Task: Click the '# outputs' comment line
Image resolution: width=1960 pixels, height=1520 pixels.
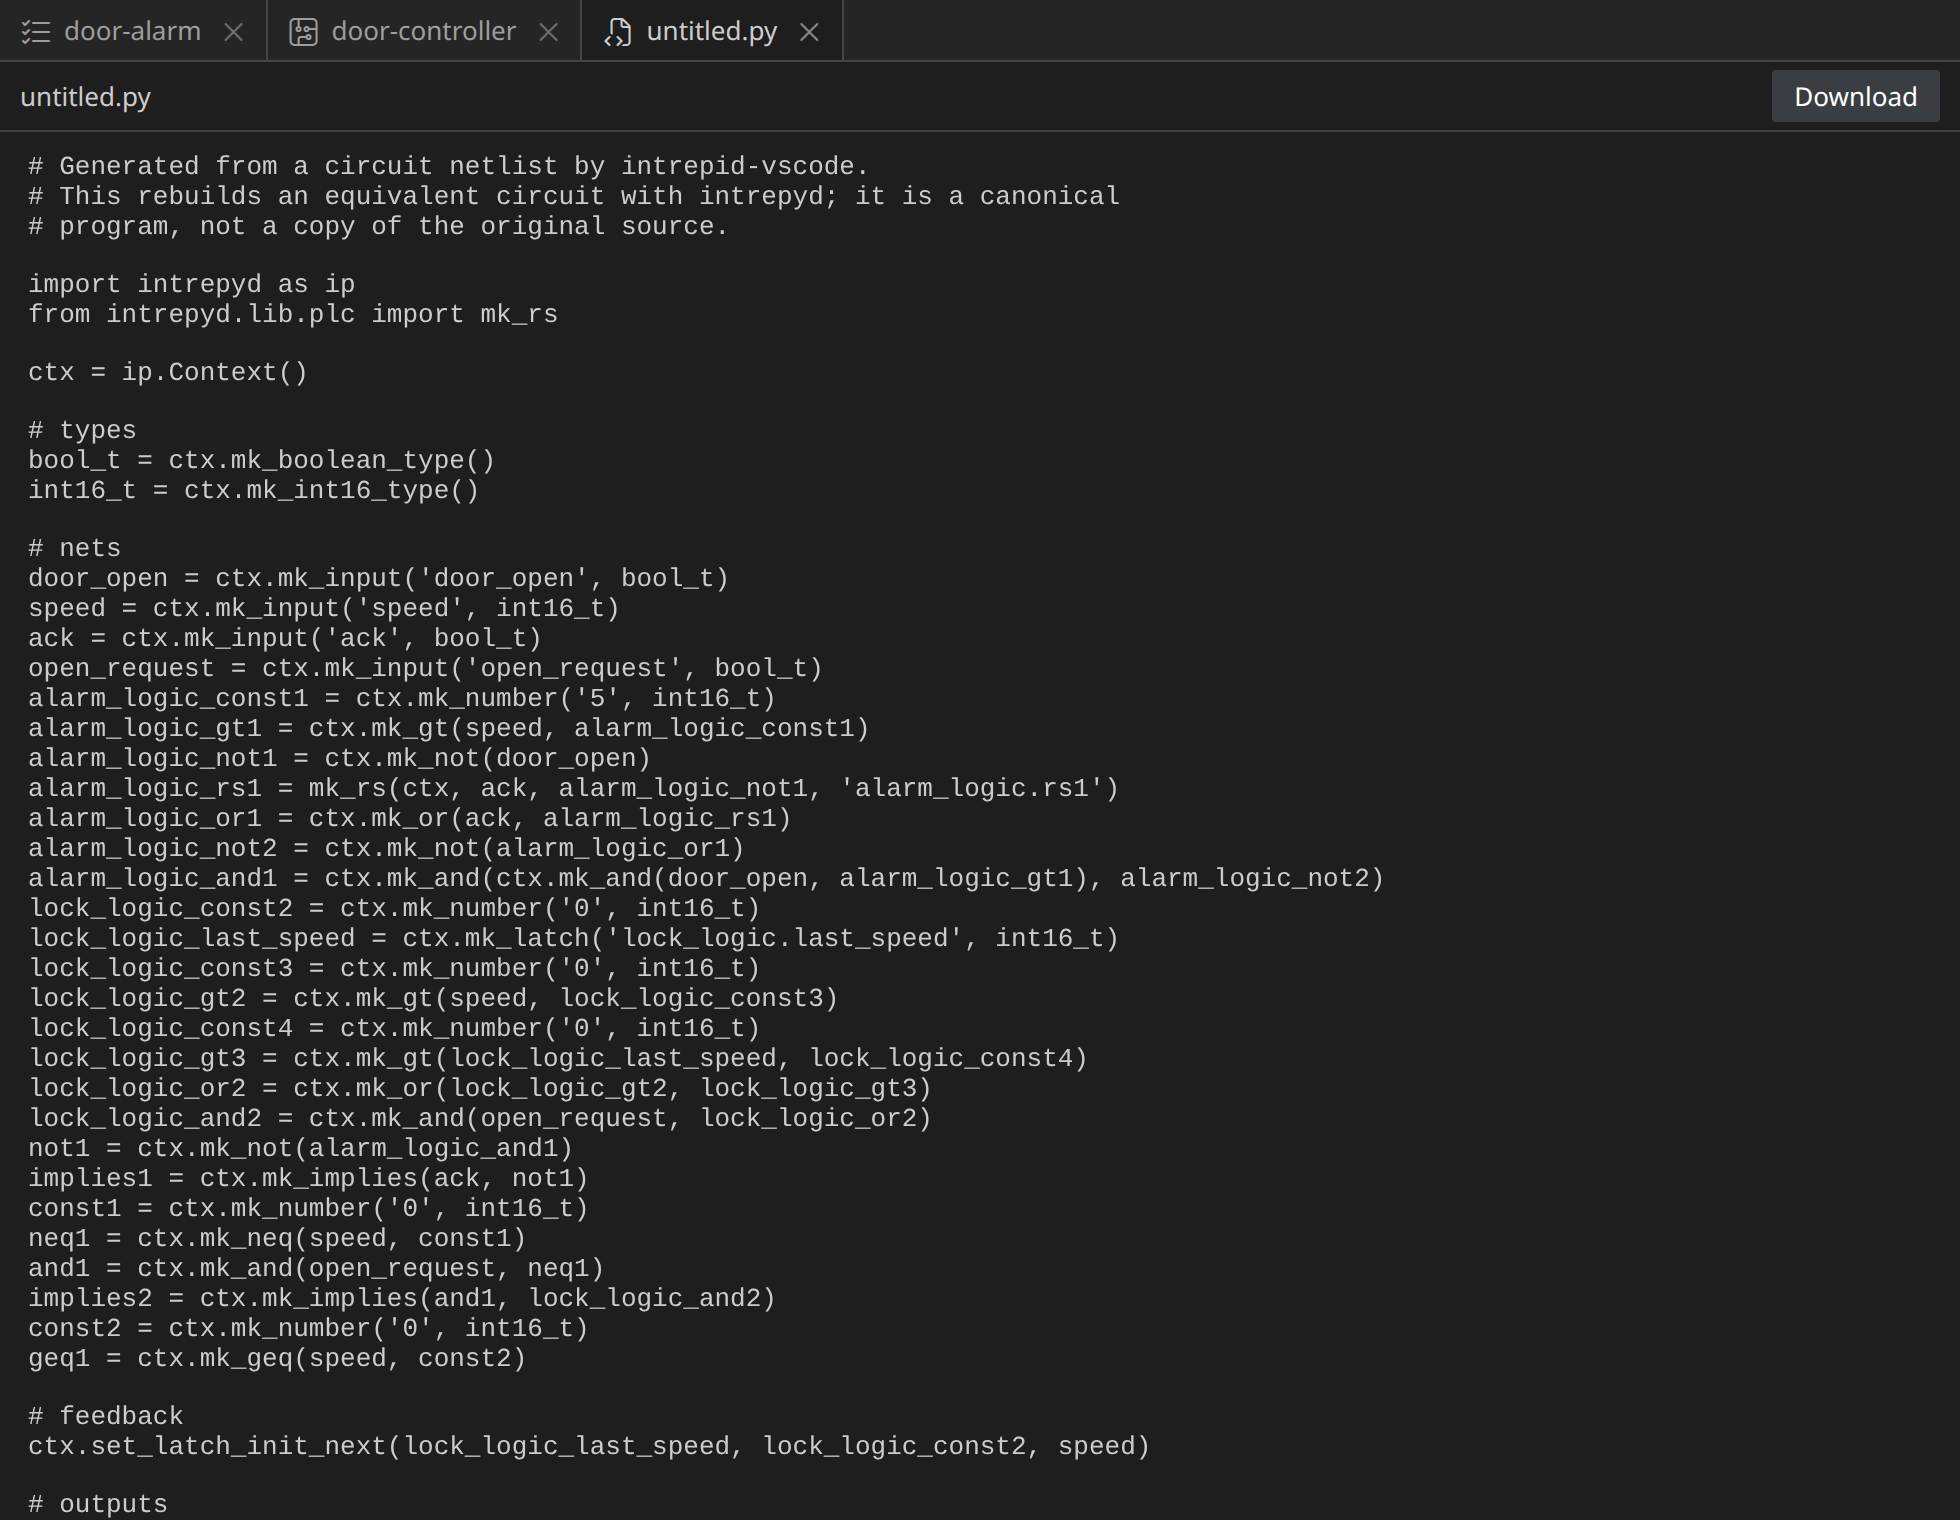Action: [x=98, y=1504]
